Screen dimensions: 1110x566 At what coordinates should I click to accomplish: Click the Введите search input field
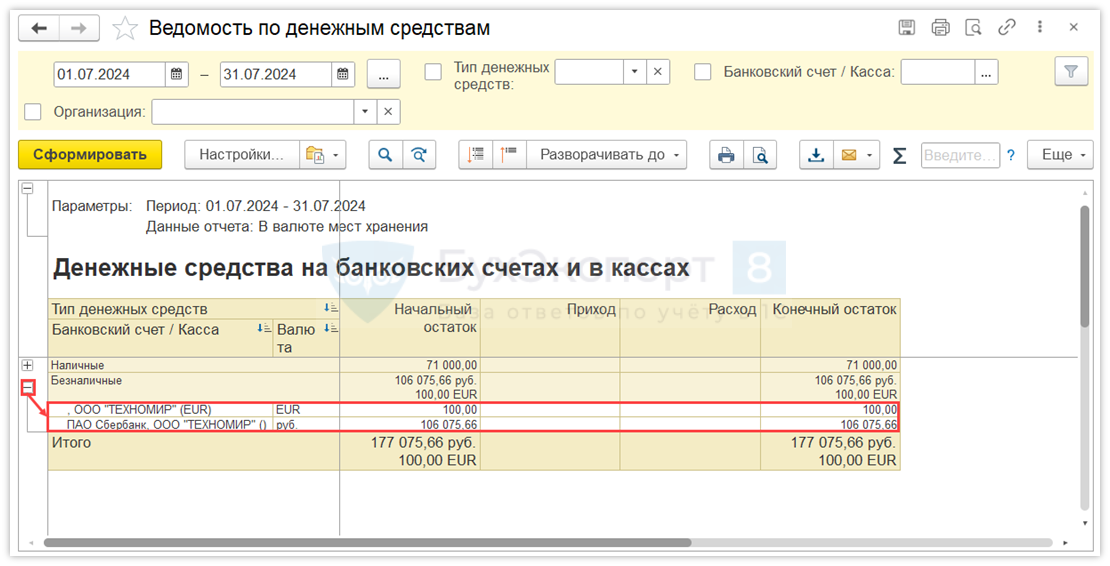959,155
